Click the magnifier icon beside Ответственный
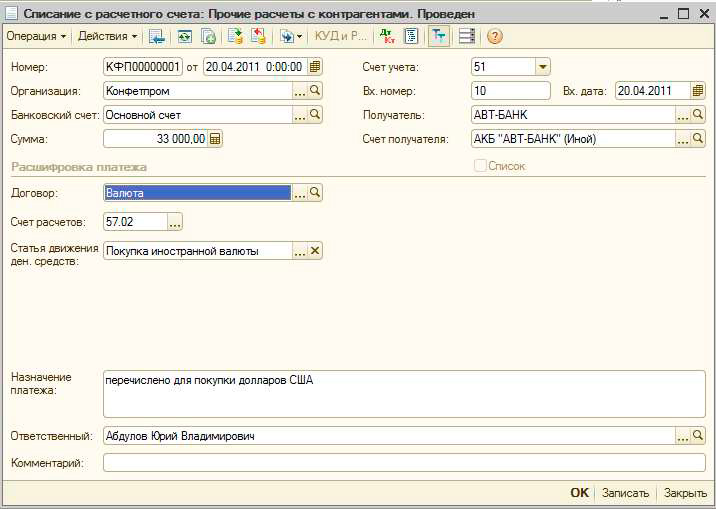This screenshot has width=716, height=509. pos(698,436)
